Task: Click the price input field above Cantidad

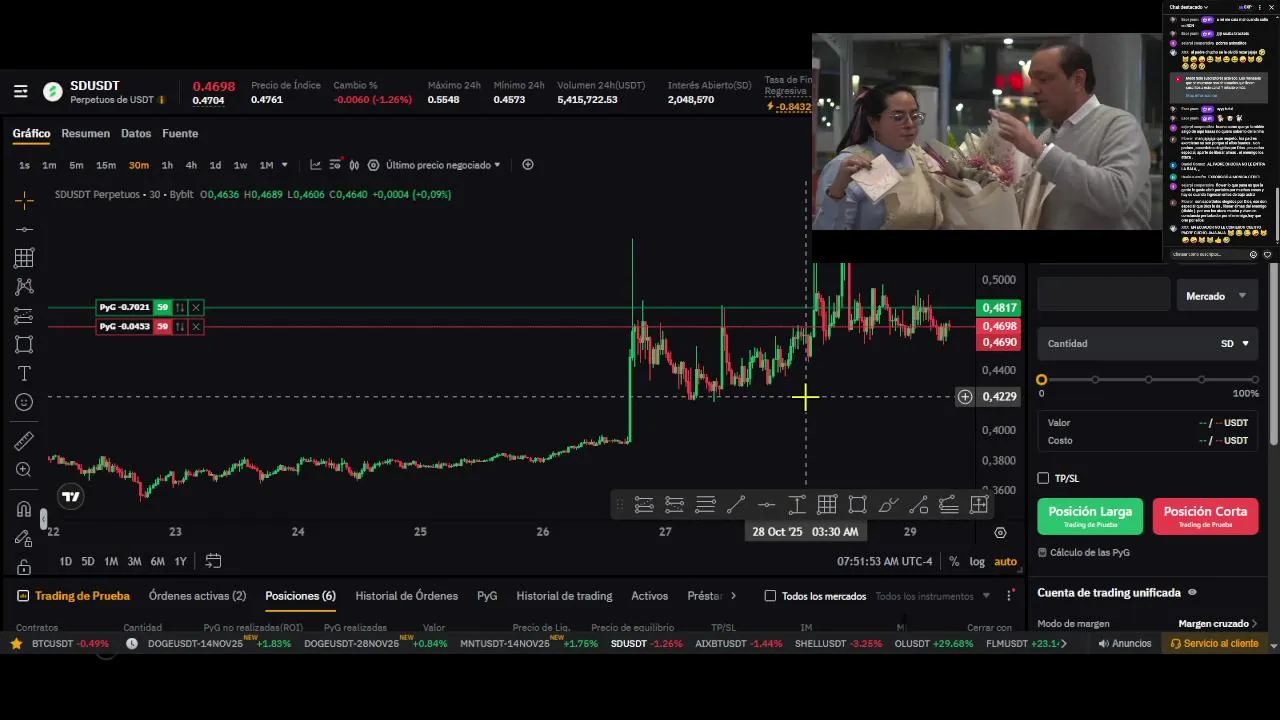Action: pos(1104,296)
